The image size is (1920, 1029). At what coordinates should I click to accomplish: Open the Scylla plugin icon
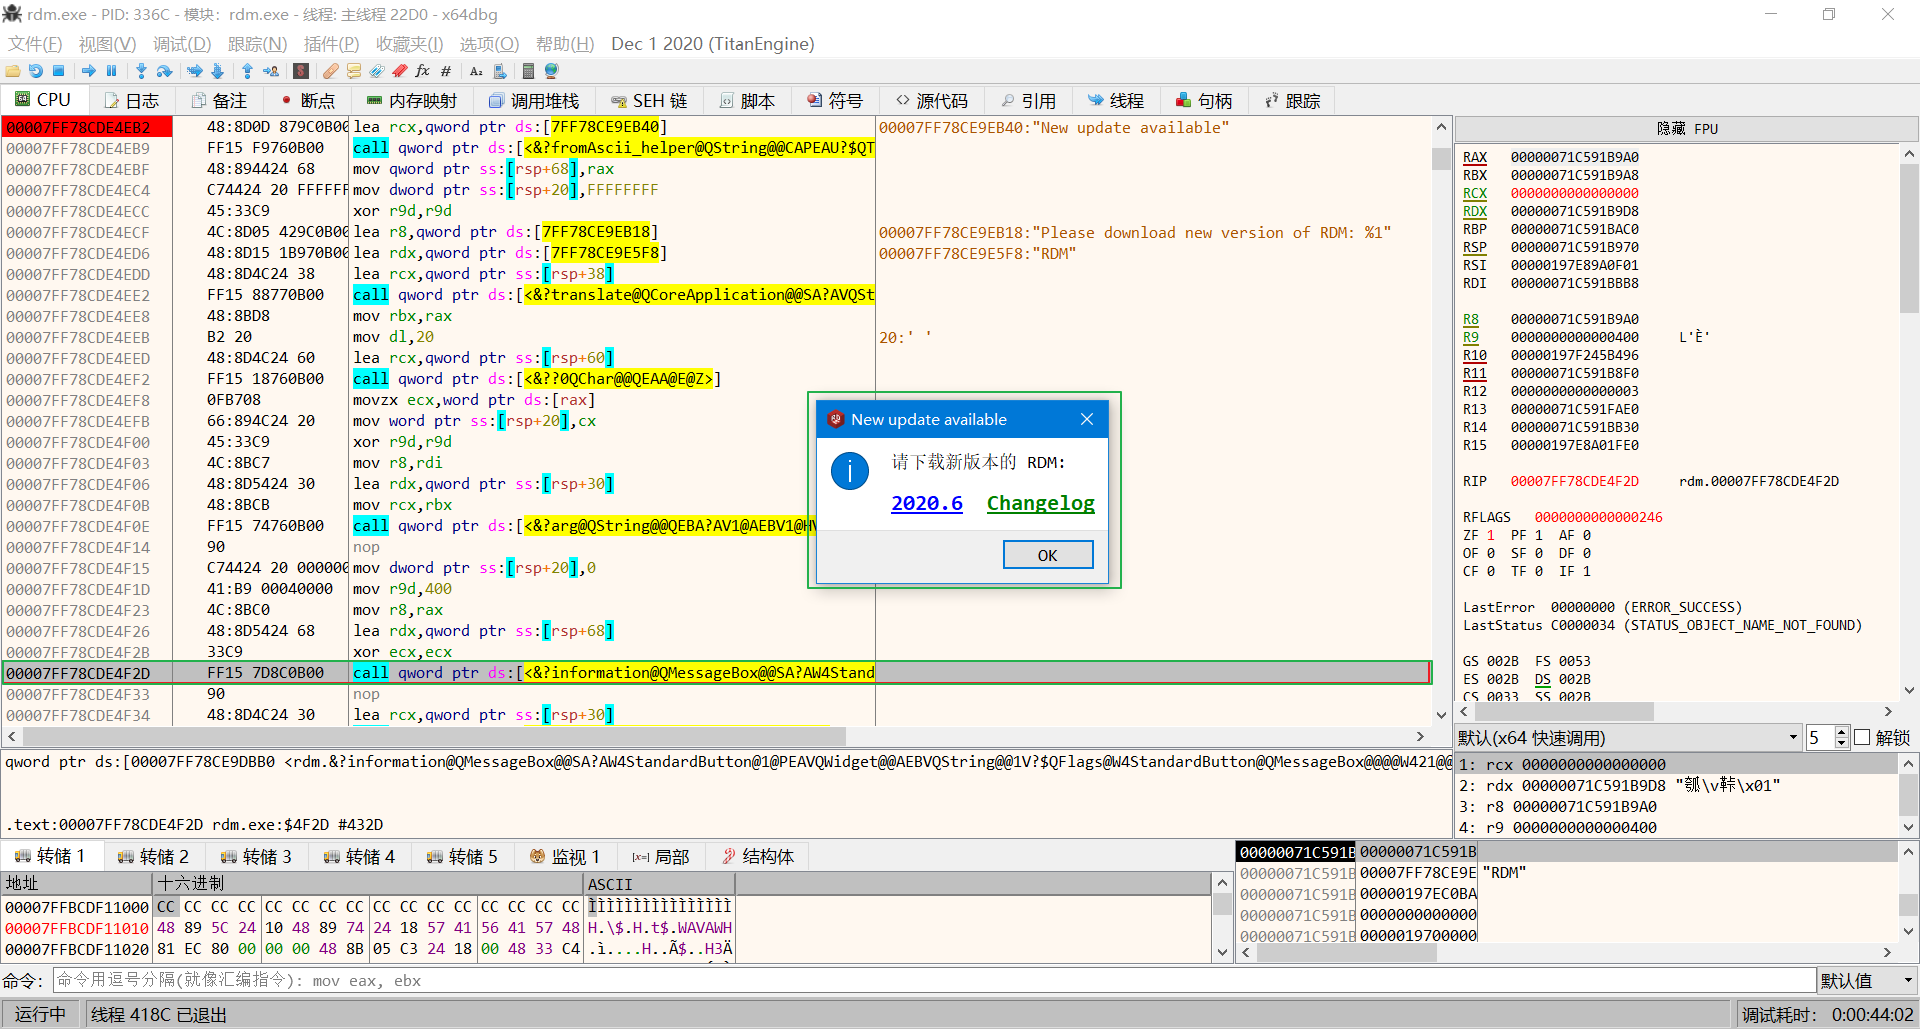[301, 71]
